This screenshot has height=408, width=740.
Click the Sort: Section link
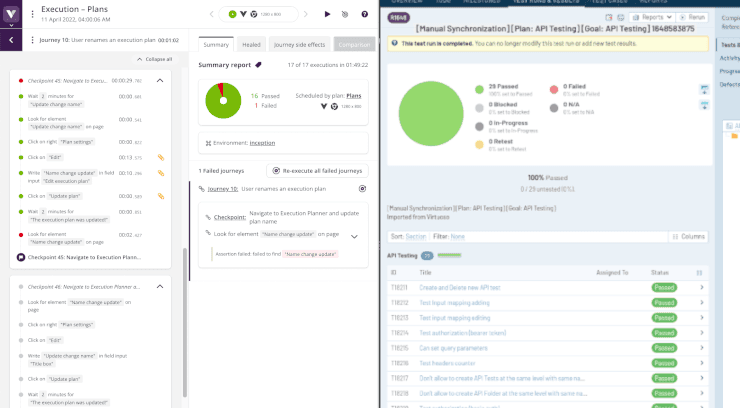[x=416, y=236]
